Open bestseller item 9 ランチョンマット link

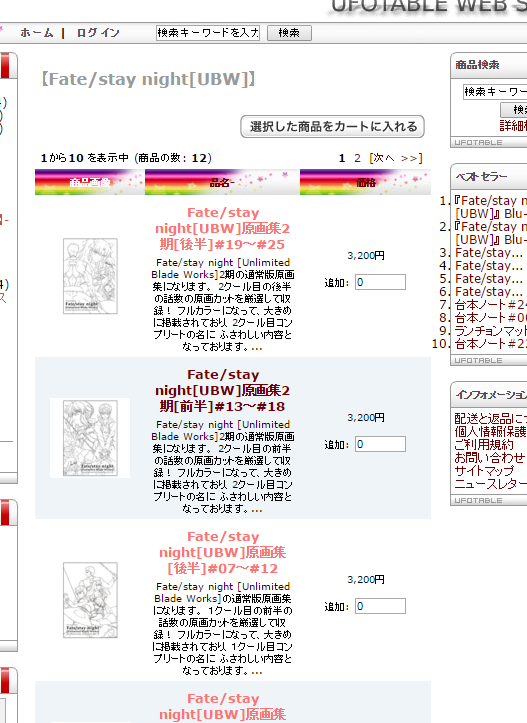click(x=491, y=330)
